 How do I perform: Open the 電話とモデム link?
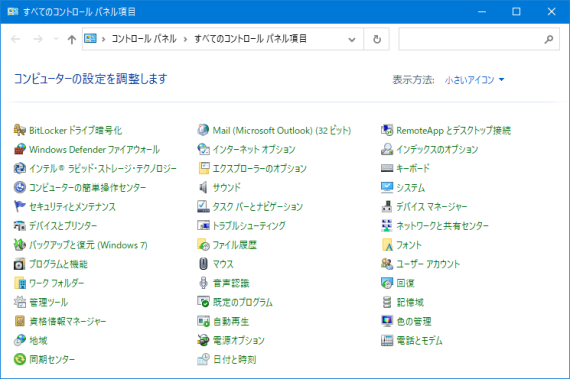(419, 341)
